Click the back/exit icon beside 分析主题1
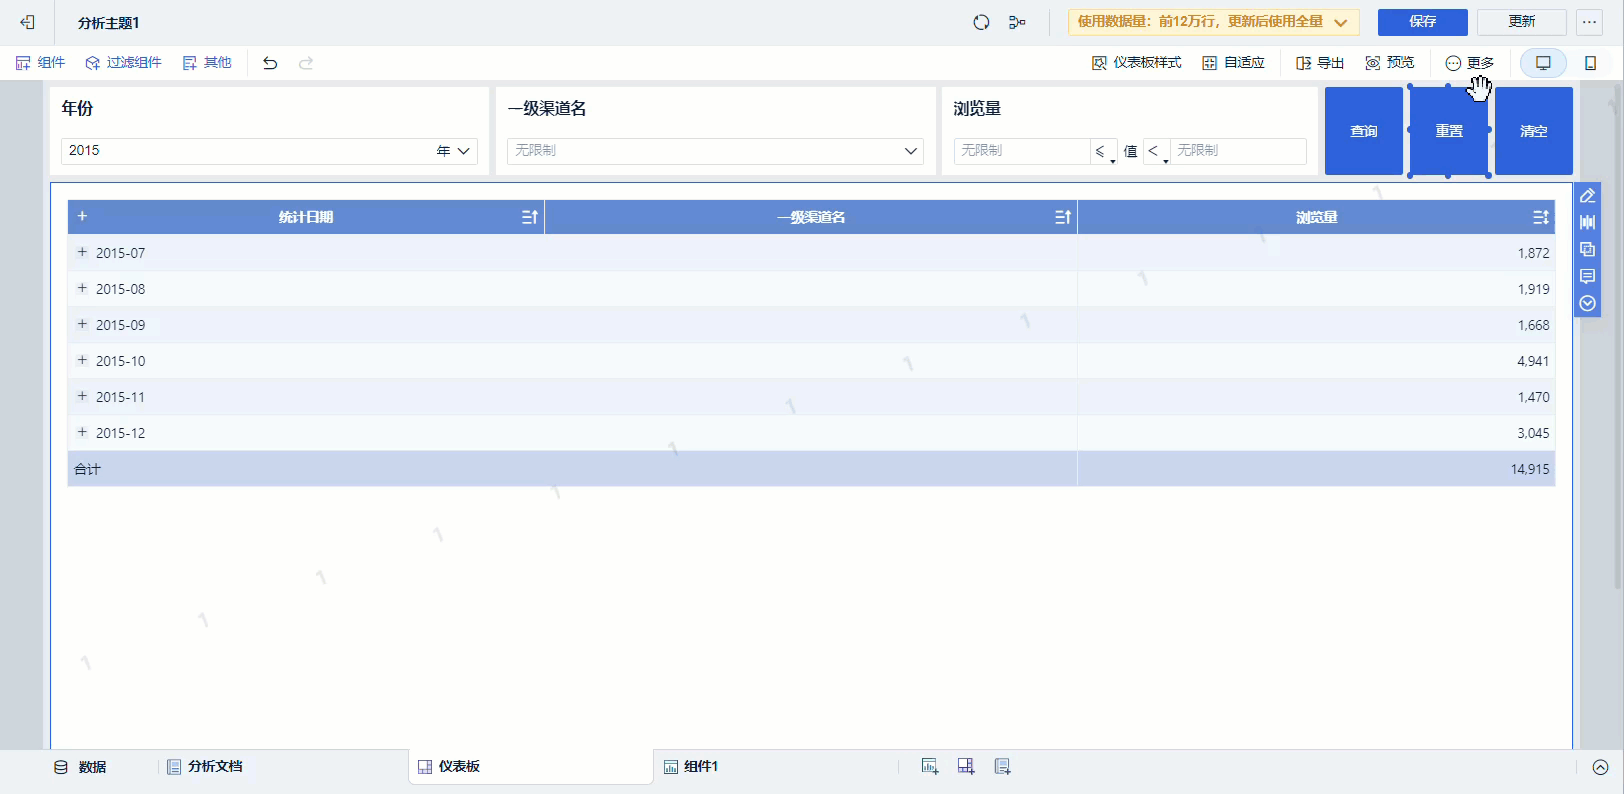Image resolution: width=1624 pixels, height=794 pixels. coord(28,22)
